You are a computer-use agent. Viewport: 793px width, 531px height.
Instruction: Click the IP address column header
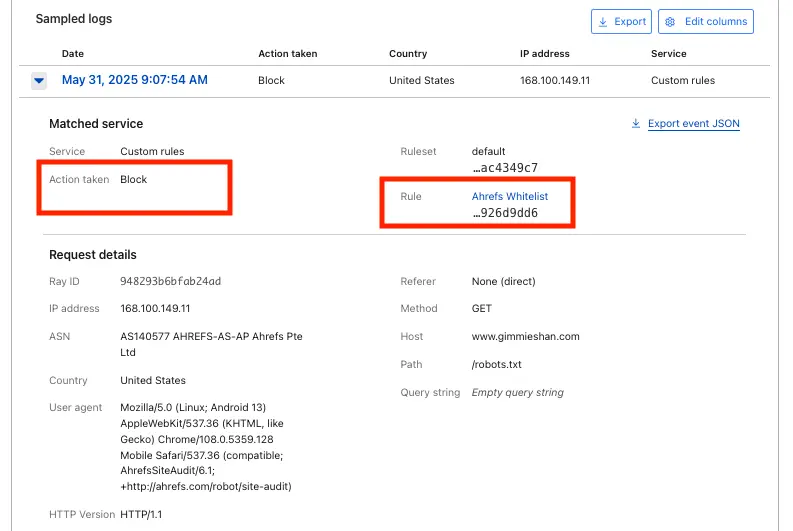(545, 54)
